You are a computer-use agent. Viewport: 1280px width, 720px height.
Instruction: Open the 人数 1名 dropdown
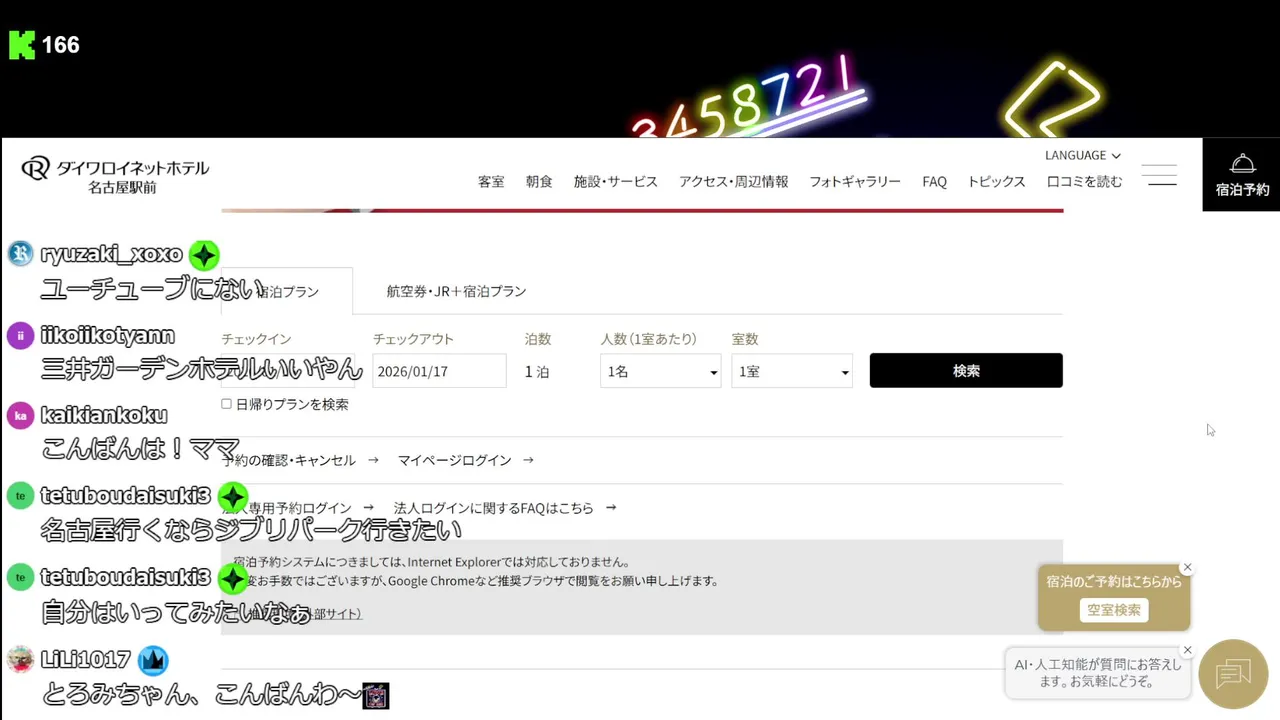click(661, 371)
